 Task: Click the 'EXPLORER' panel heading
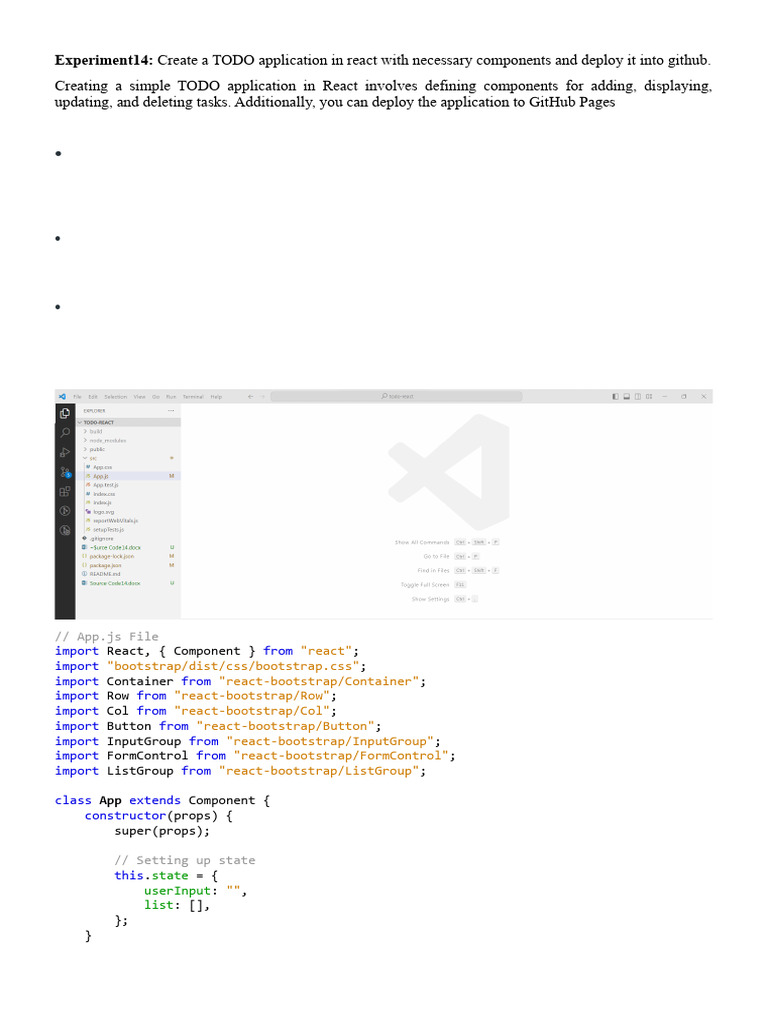click(94, 411)
